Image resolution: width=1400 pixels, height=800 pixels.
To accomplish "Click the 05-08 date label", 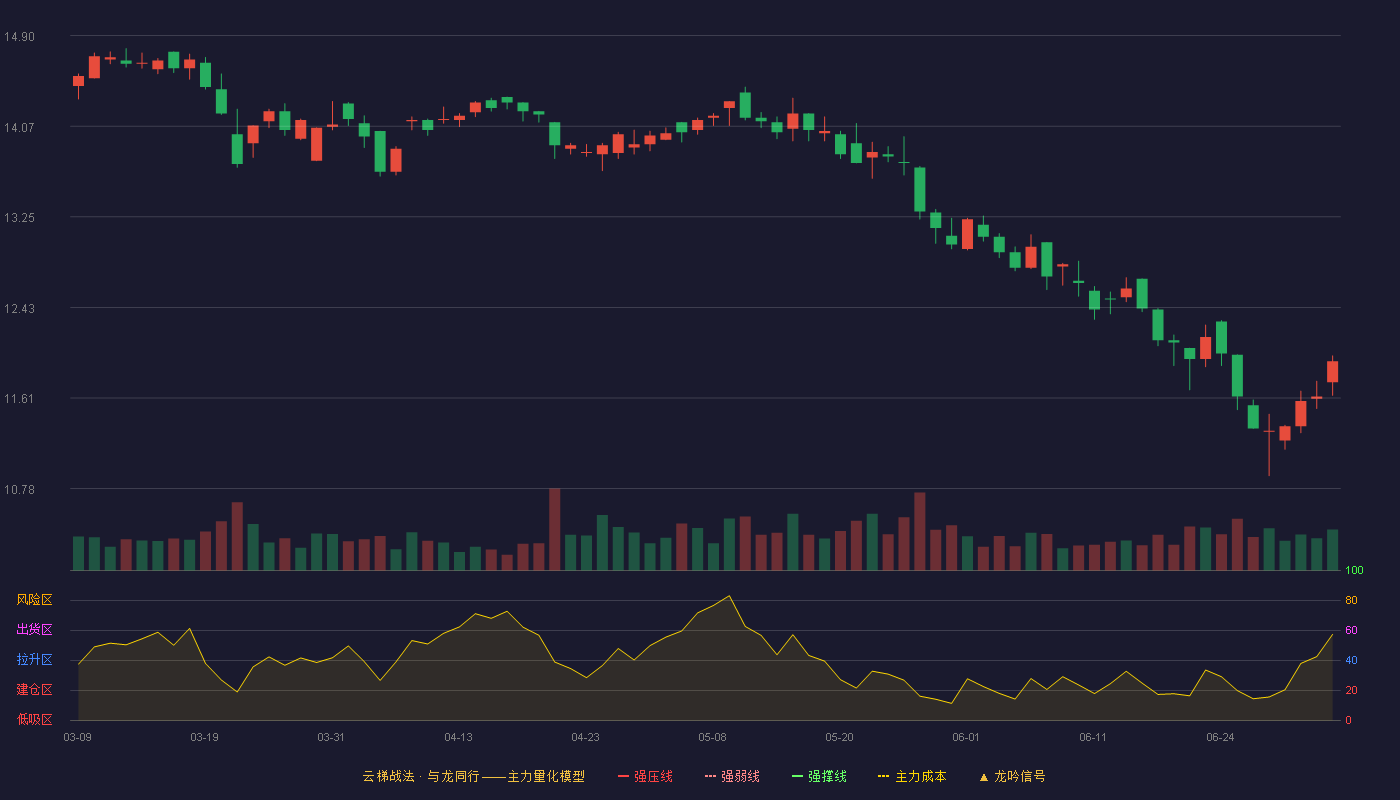I will (712, 737).
